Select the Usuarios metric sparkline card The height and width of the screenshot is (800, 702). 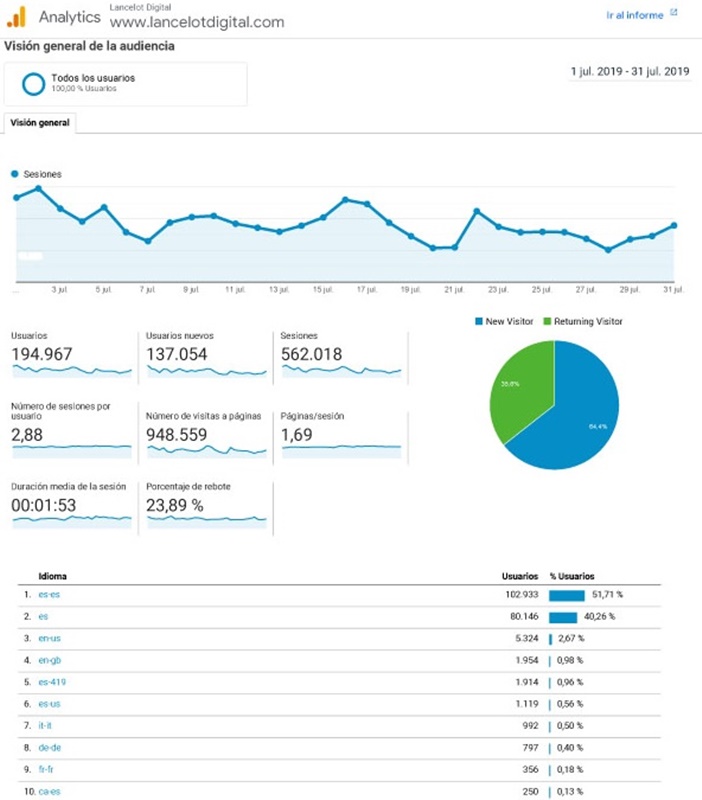71,355
